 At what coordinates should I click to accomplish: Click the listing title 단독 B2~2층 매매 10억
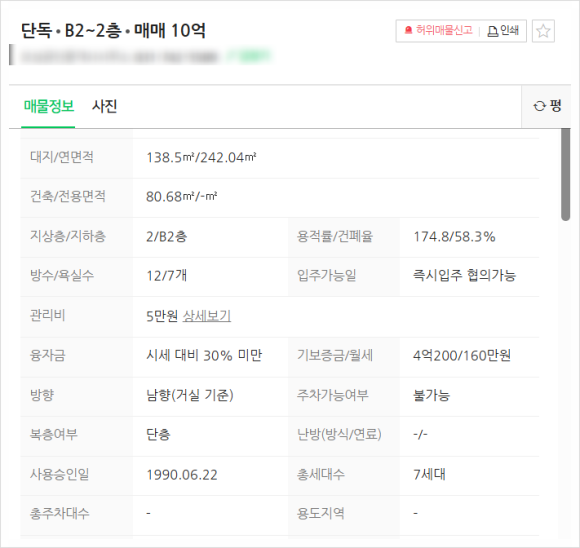tap(113, 31)
